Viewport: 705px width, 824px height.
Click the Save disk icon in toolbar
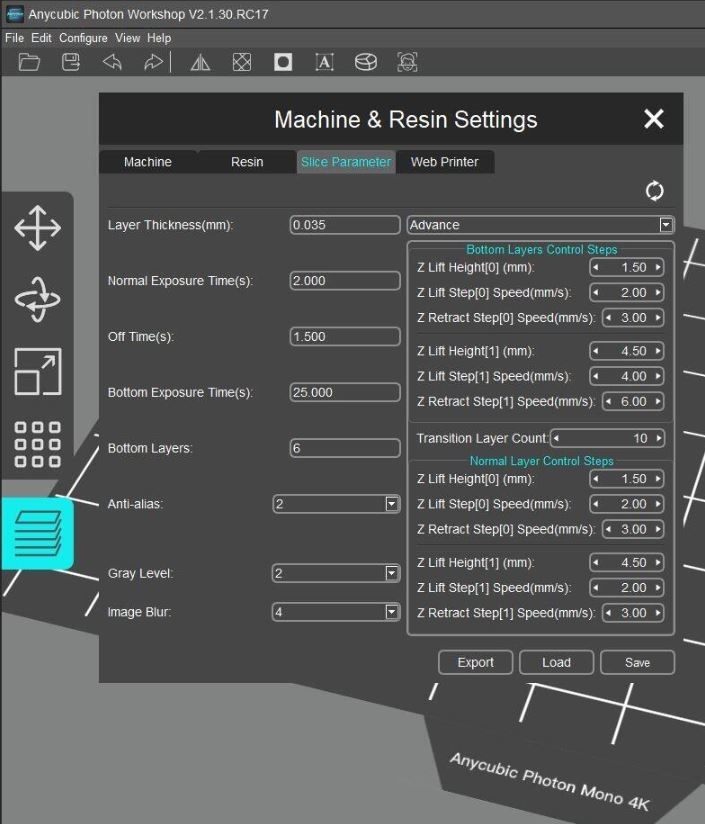[71, 62]
